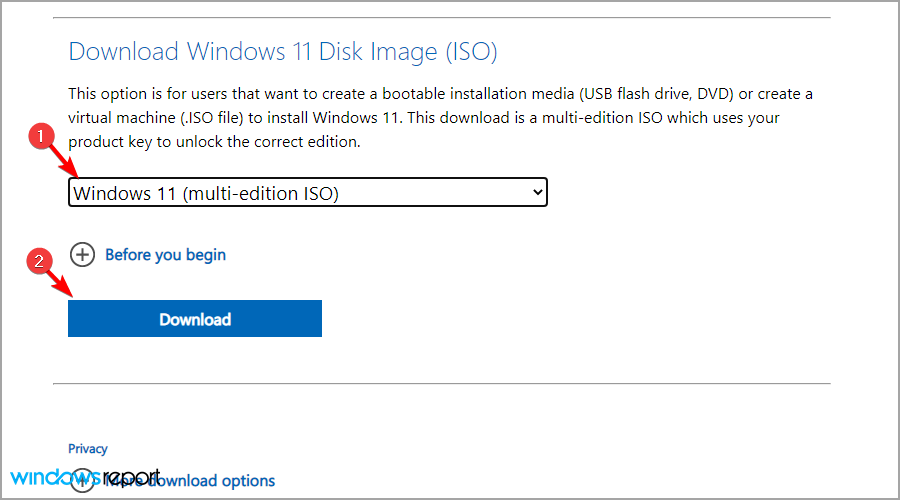This screenshot has height=500, width=900.
Task: Click the product key sentence in the description
Action: point(214,142)
